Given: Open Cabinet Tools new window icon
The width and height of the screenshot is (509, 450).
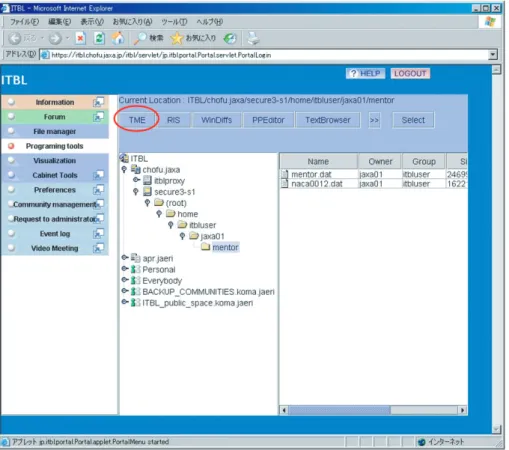Looking at the screenshot, I should point(98,175).
